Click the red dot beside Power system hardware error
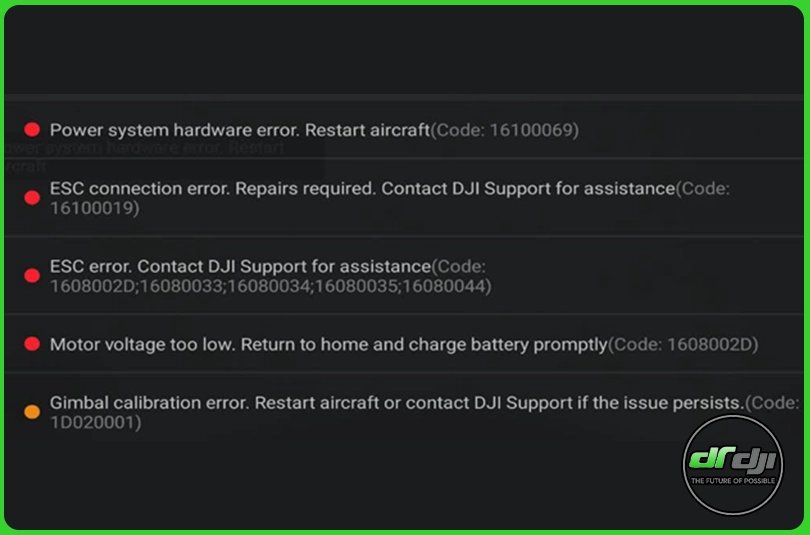 pos(32,130)
